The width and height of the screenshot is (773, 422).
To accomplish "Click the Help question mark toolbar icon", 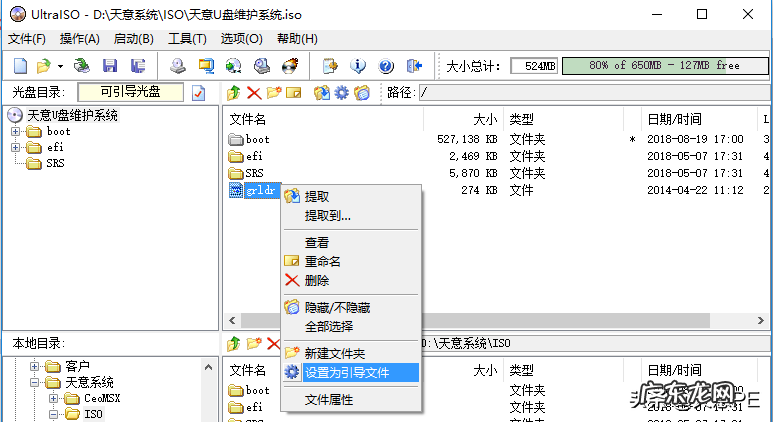I will (x=386, y=66).
